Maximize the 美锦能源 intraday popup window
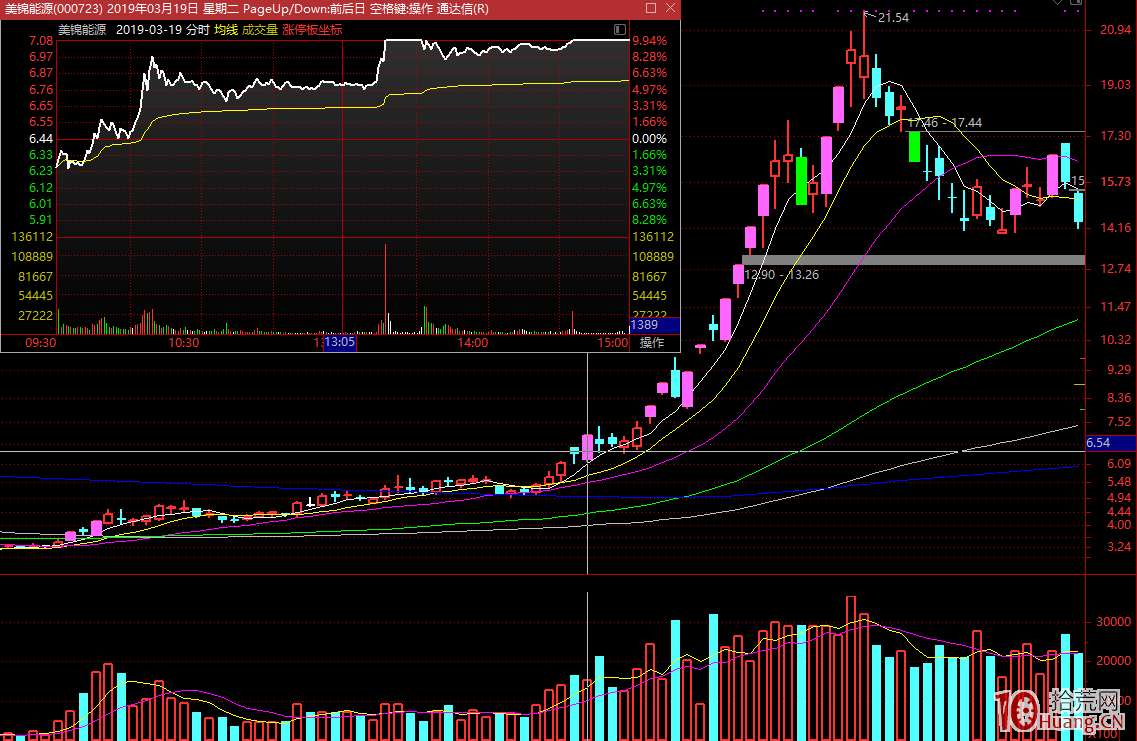The height and width of the screenshot is (741, 1137). [651, 8]
